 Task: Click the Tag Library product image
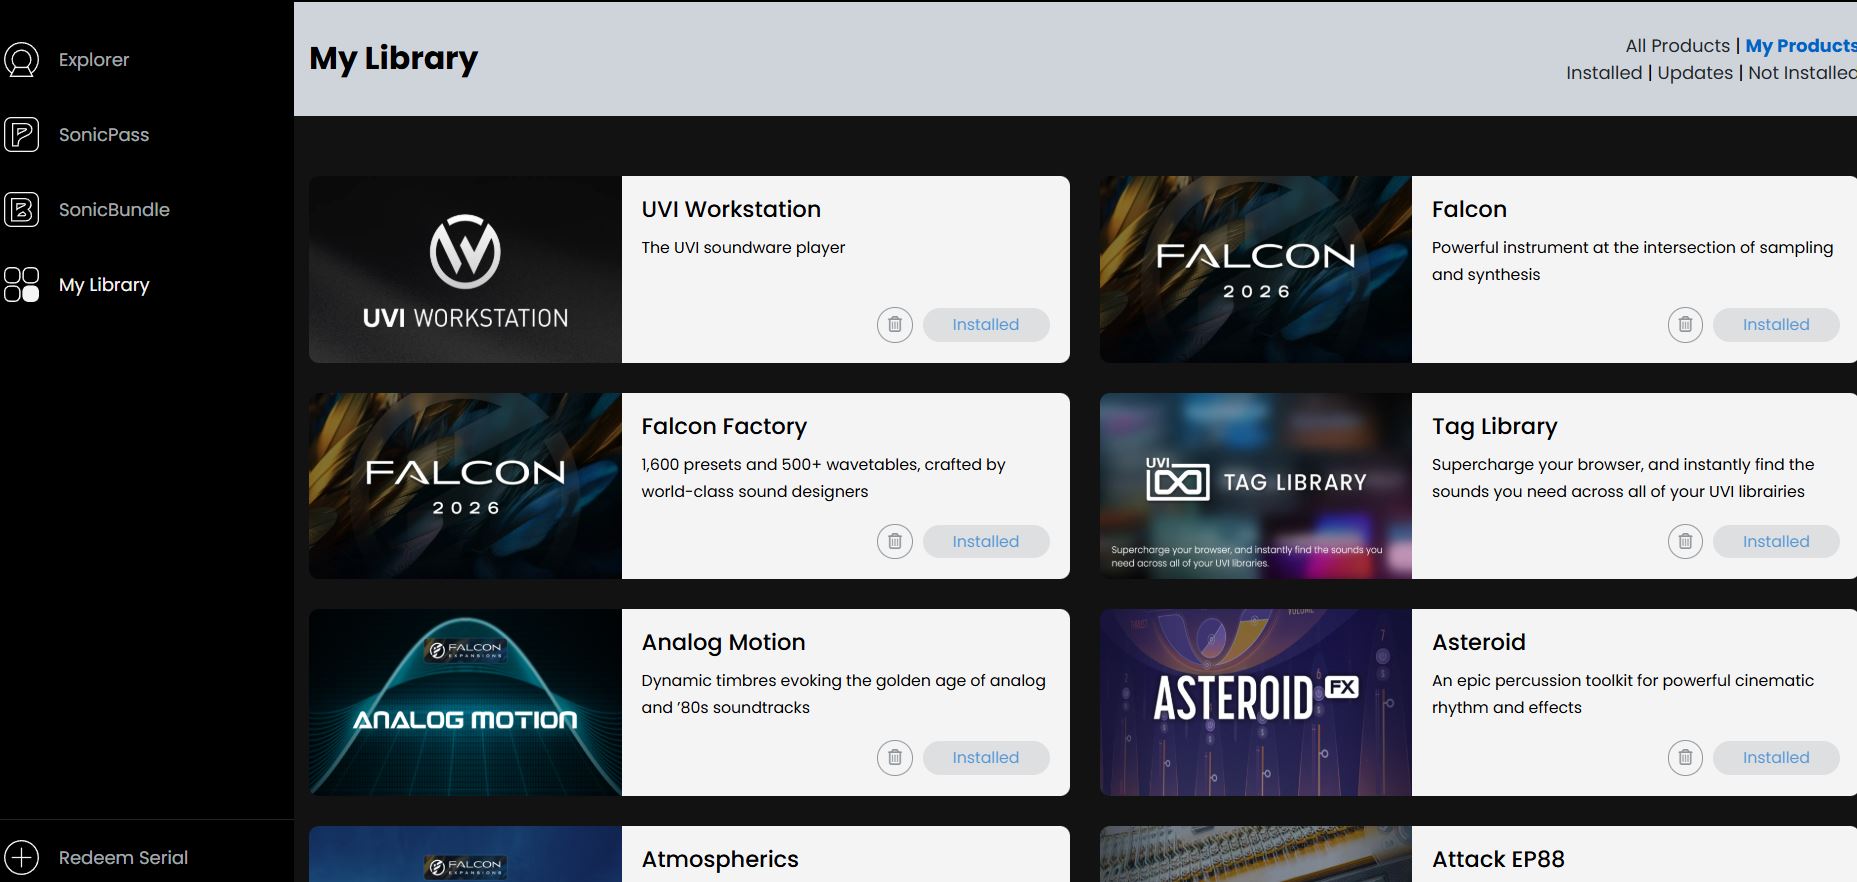pyautogui.click(x=1255, y=486)
